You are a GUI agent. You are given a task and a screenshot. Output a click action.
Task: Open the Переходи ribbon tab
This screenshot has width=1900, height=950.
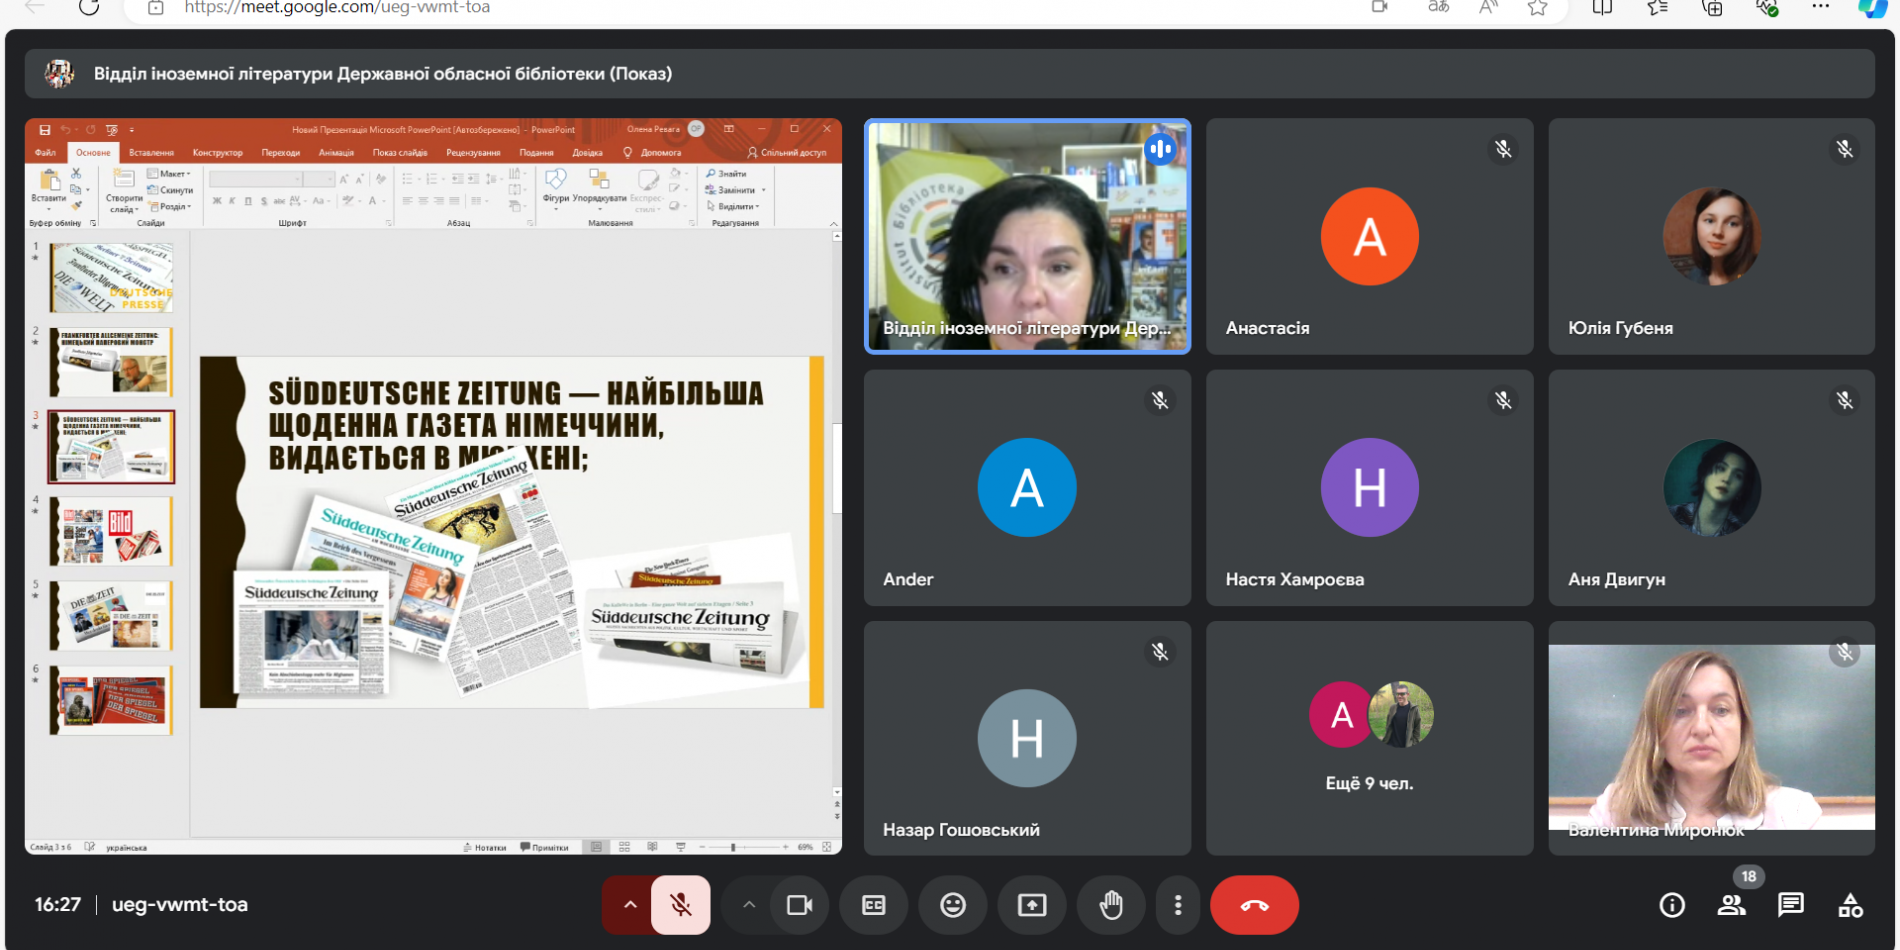coord(281,153)
